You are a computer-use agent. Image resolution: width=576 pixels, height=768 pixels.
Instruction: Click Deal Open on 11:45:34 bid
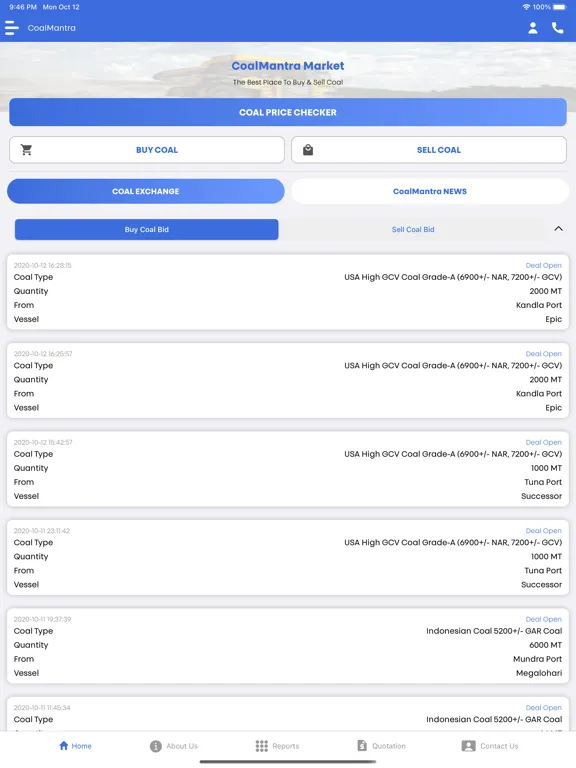544,708
